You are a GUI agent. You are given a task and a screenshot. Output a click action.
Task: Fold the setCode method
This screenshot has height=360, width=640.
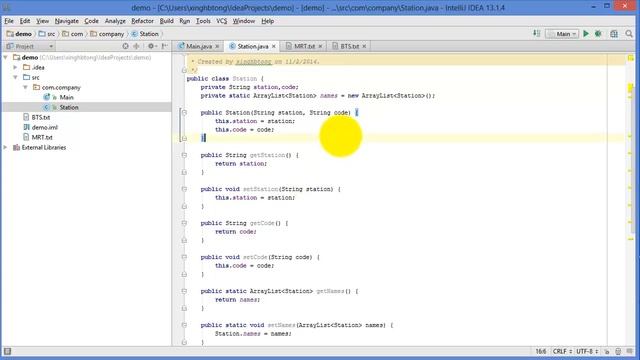(184, 257)
